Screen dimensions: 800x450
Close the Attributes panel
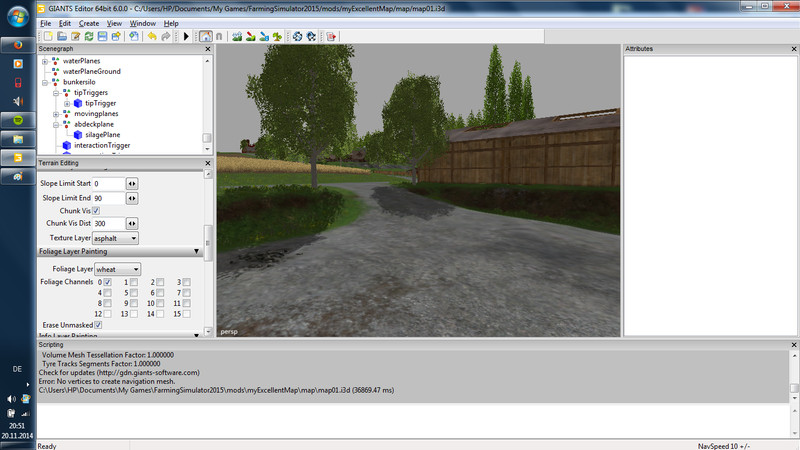[x=794, y=49]
